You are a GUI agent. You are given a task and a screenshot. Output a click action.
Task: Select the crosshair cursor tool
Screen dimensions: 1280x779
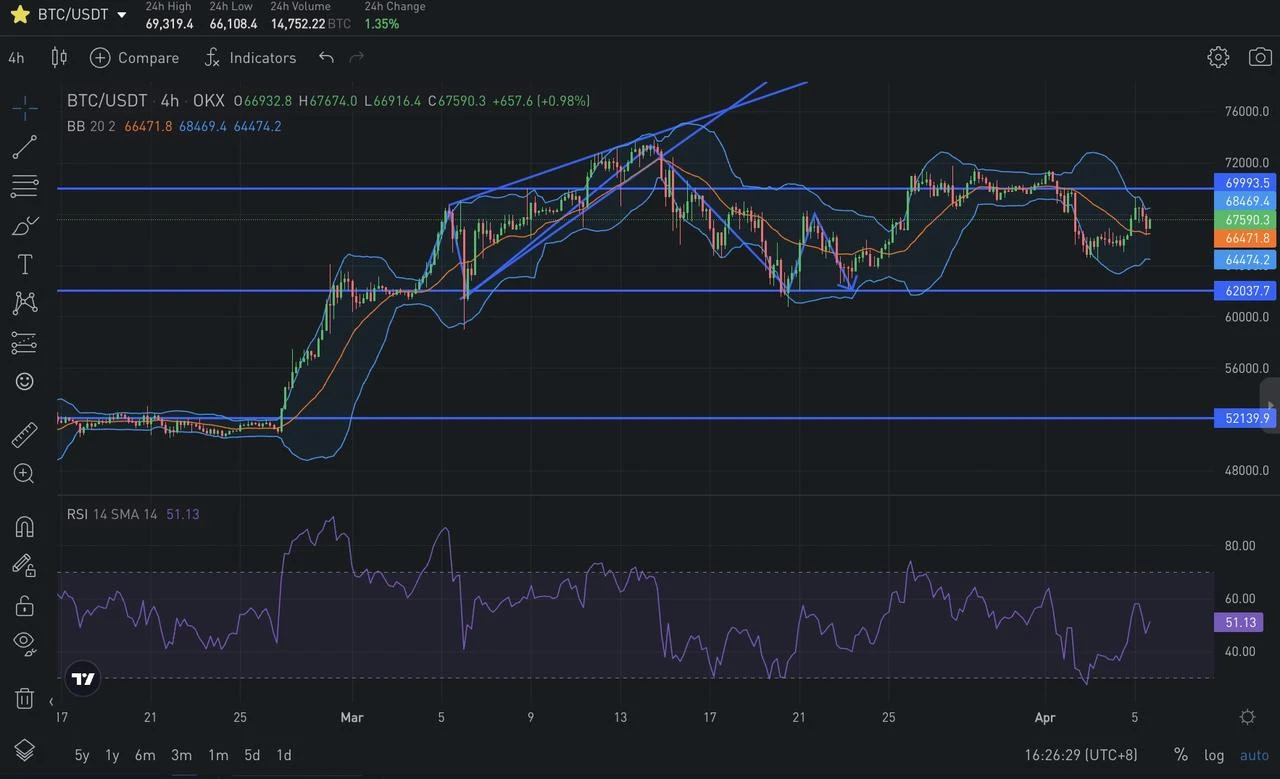tap(25, 107)
